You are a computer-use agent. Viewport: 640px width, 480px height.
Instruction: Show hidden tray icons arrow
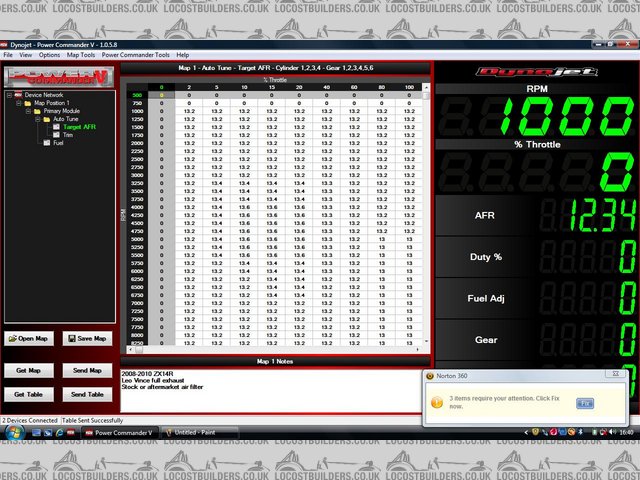(x=526, y=432)
